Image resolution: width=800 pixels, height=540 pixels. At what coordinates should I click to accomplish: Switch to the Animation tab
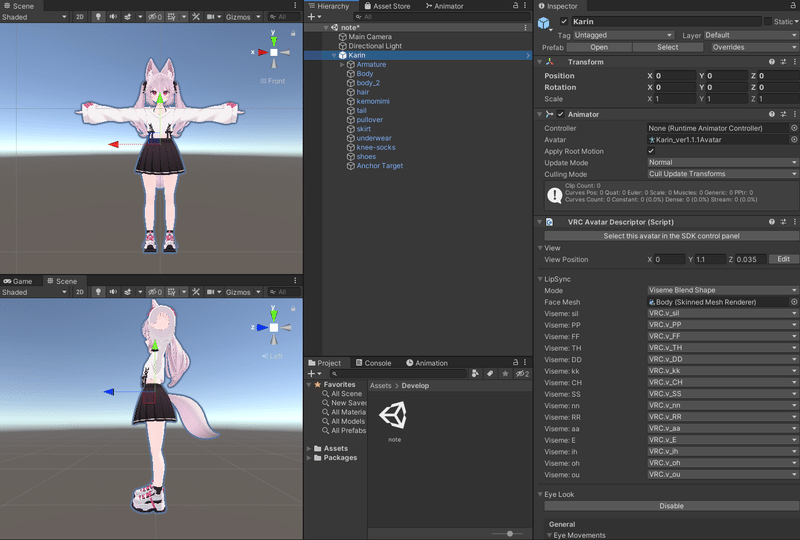point(427,363)
